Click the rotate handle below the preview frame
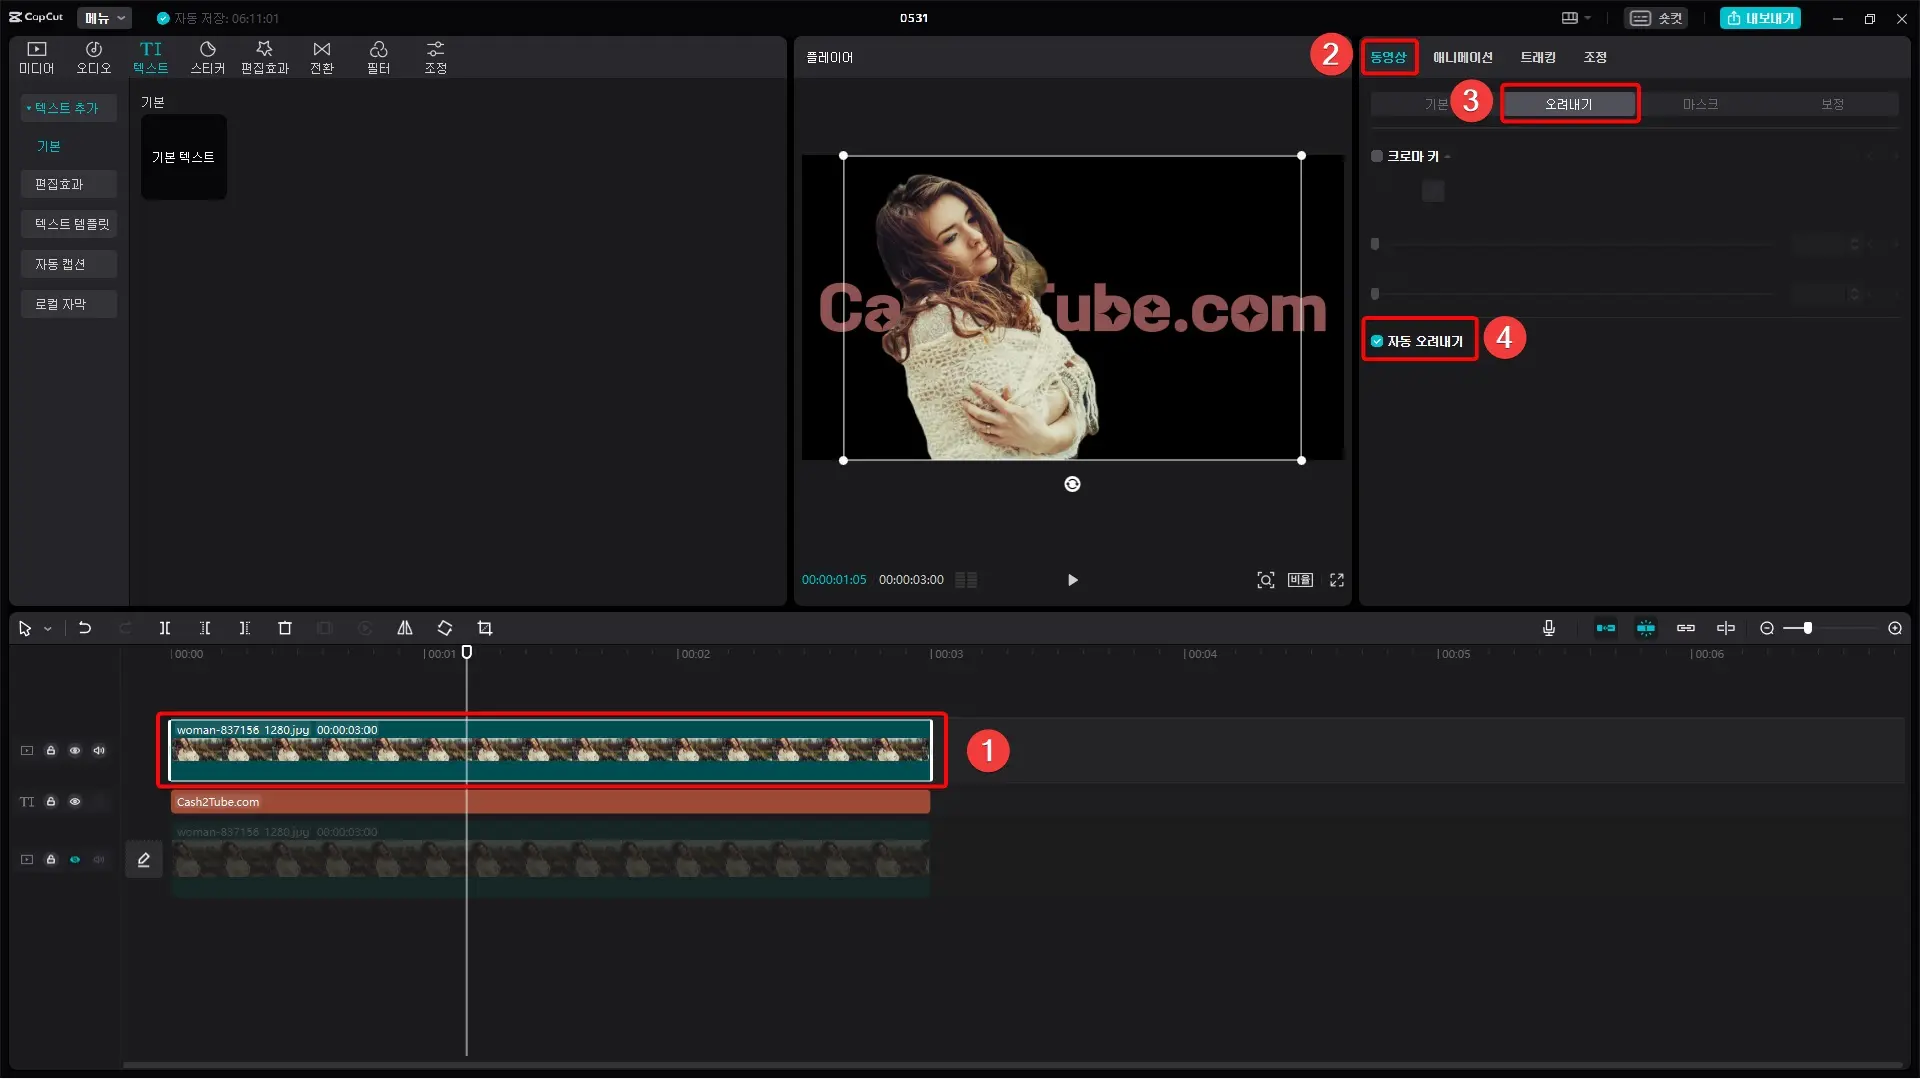 pos(1072,484)
